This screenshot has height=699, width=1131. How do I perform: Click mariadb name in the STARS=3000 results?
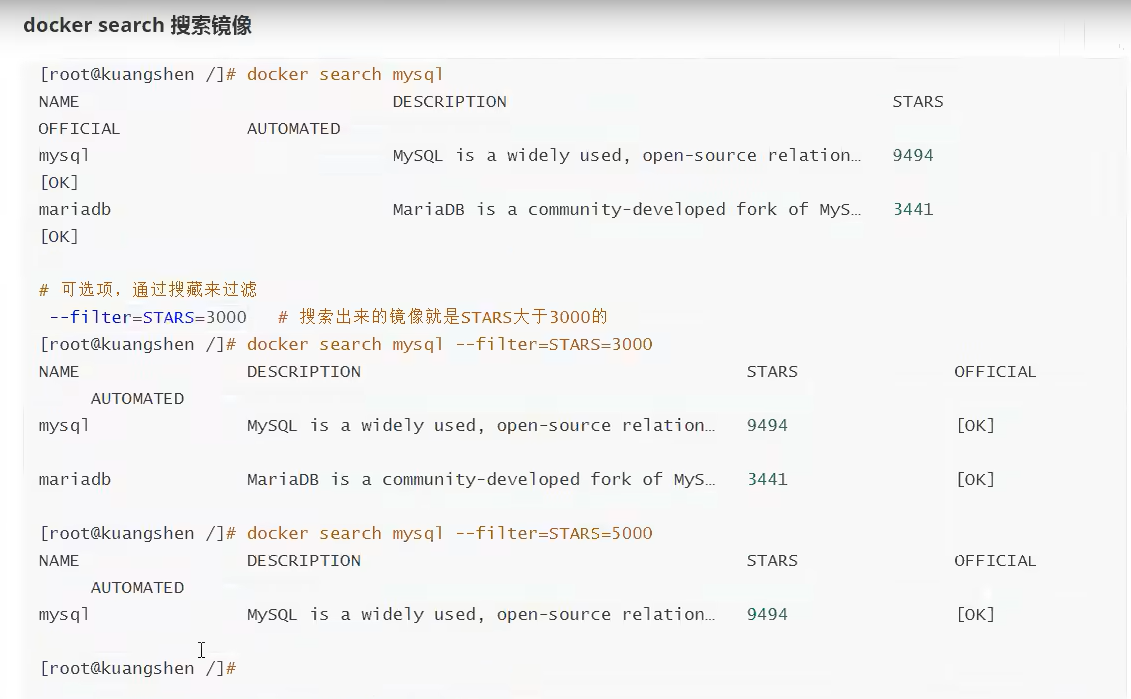75,480
